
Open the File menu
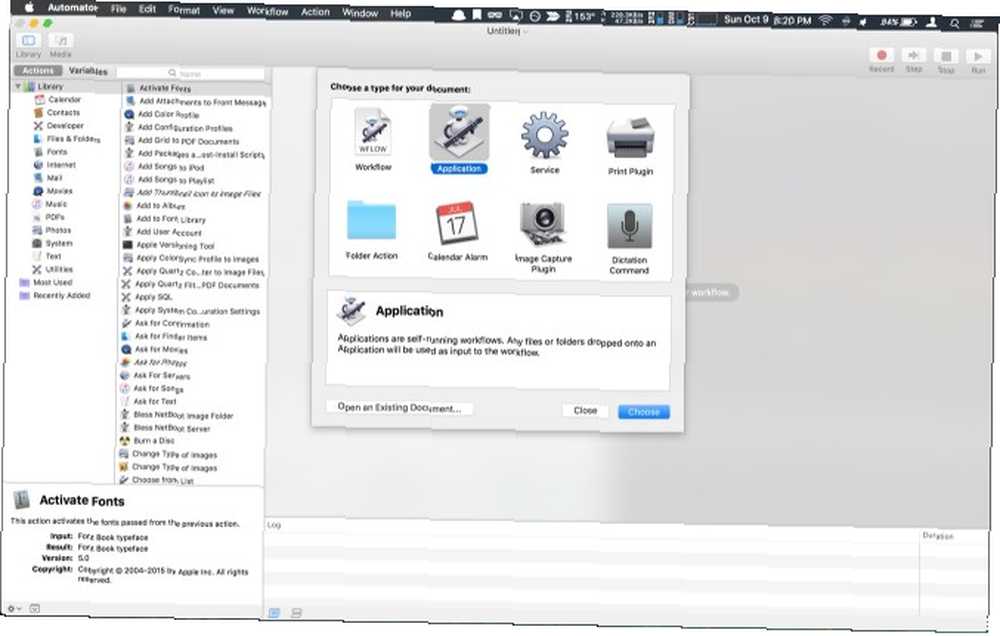coord(119,9)
